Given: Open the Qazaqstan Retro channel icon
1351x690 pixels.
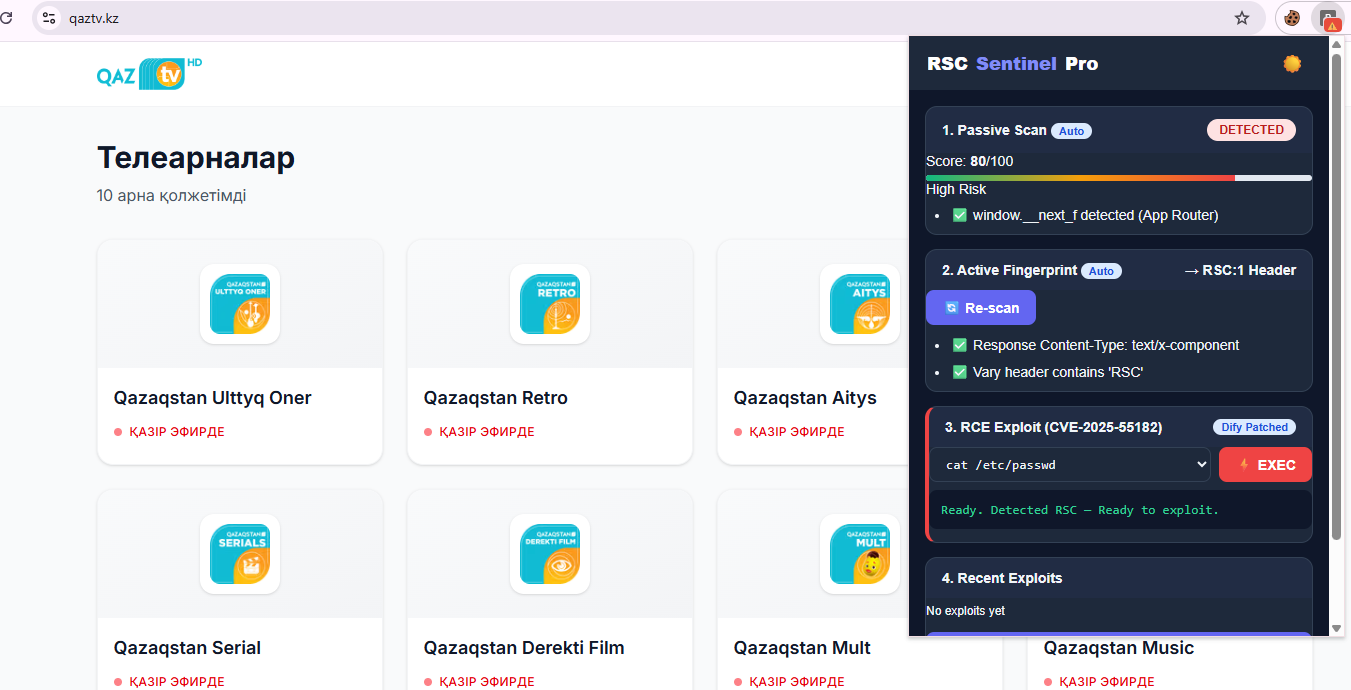Looking at the screenshot, I should pyautogui.click(x=550, y=304).
